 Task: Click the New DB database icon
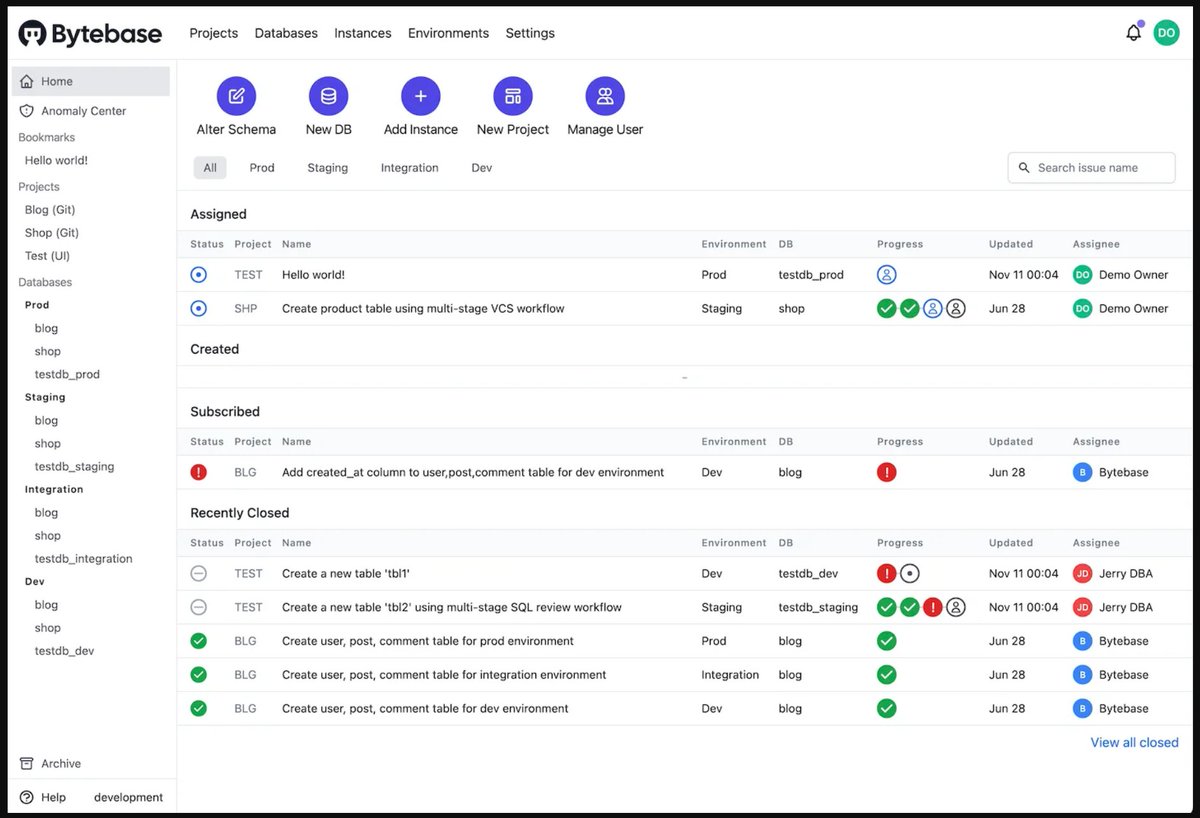pyautogui.click(x=329, y=96)
